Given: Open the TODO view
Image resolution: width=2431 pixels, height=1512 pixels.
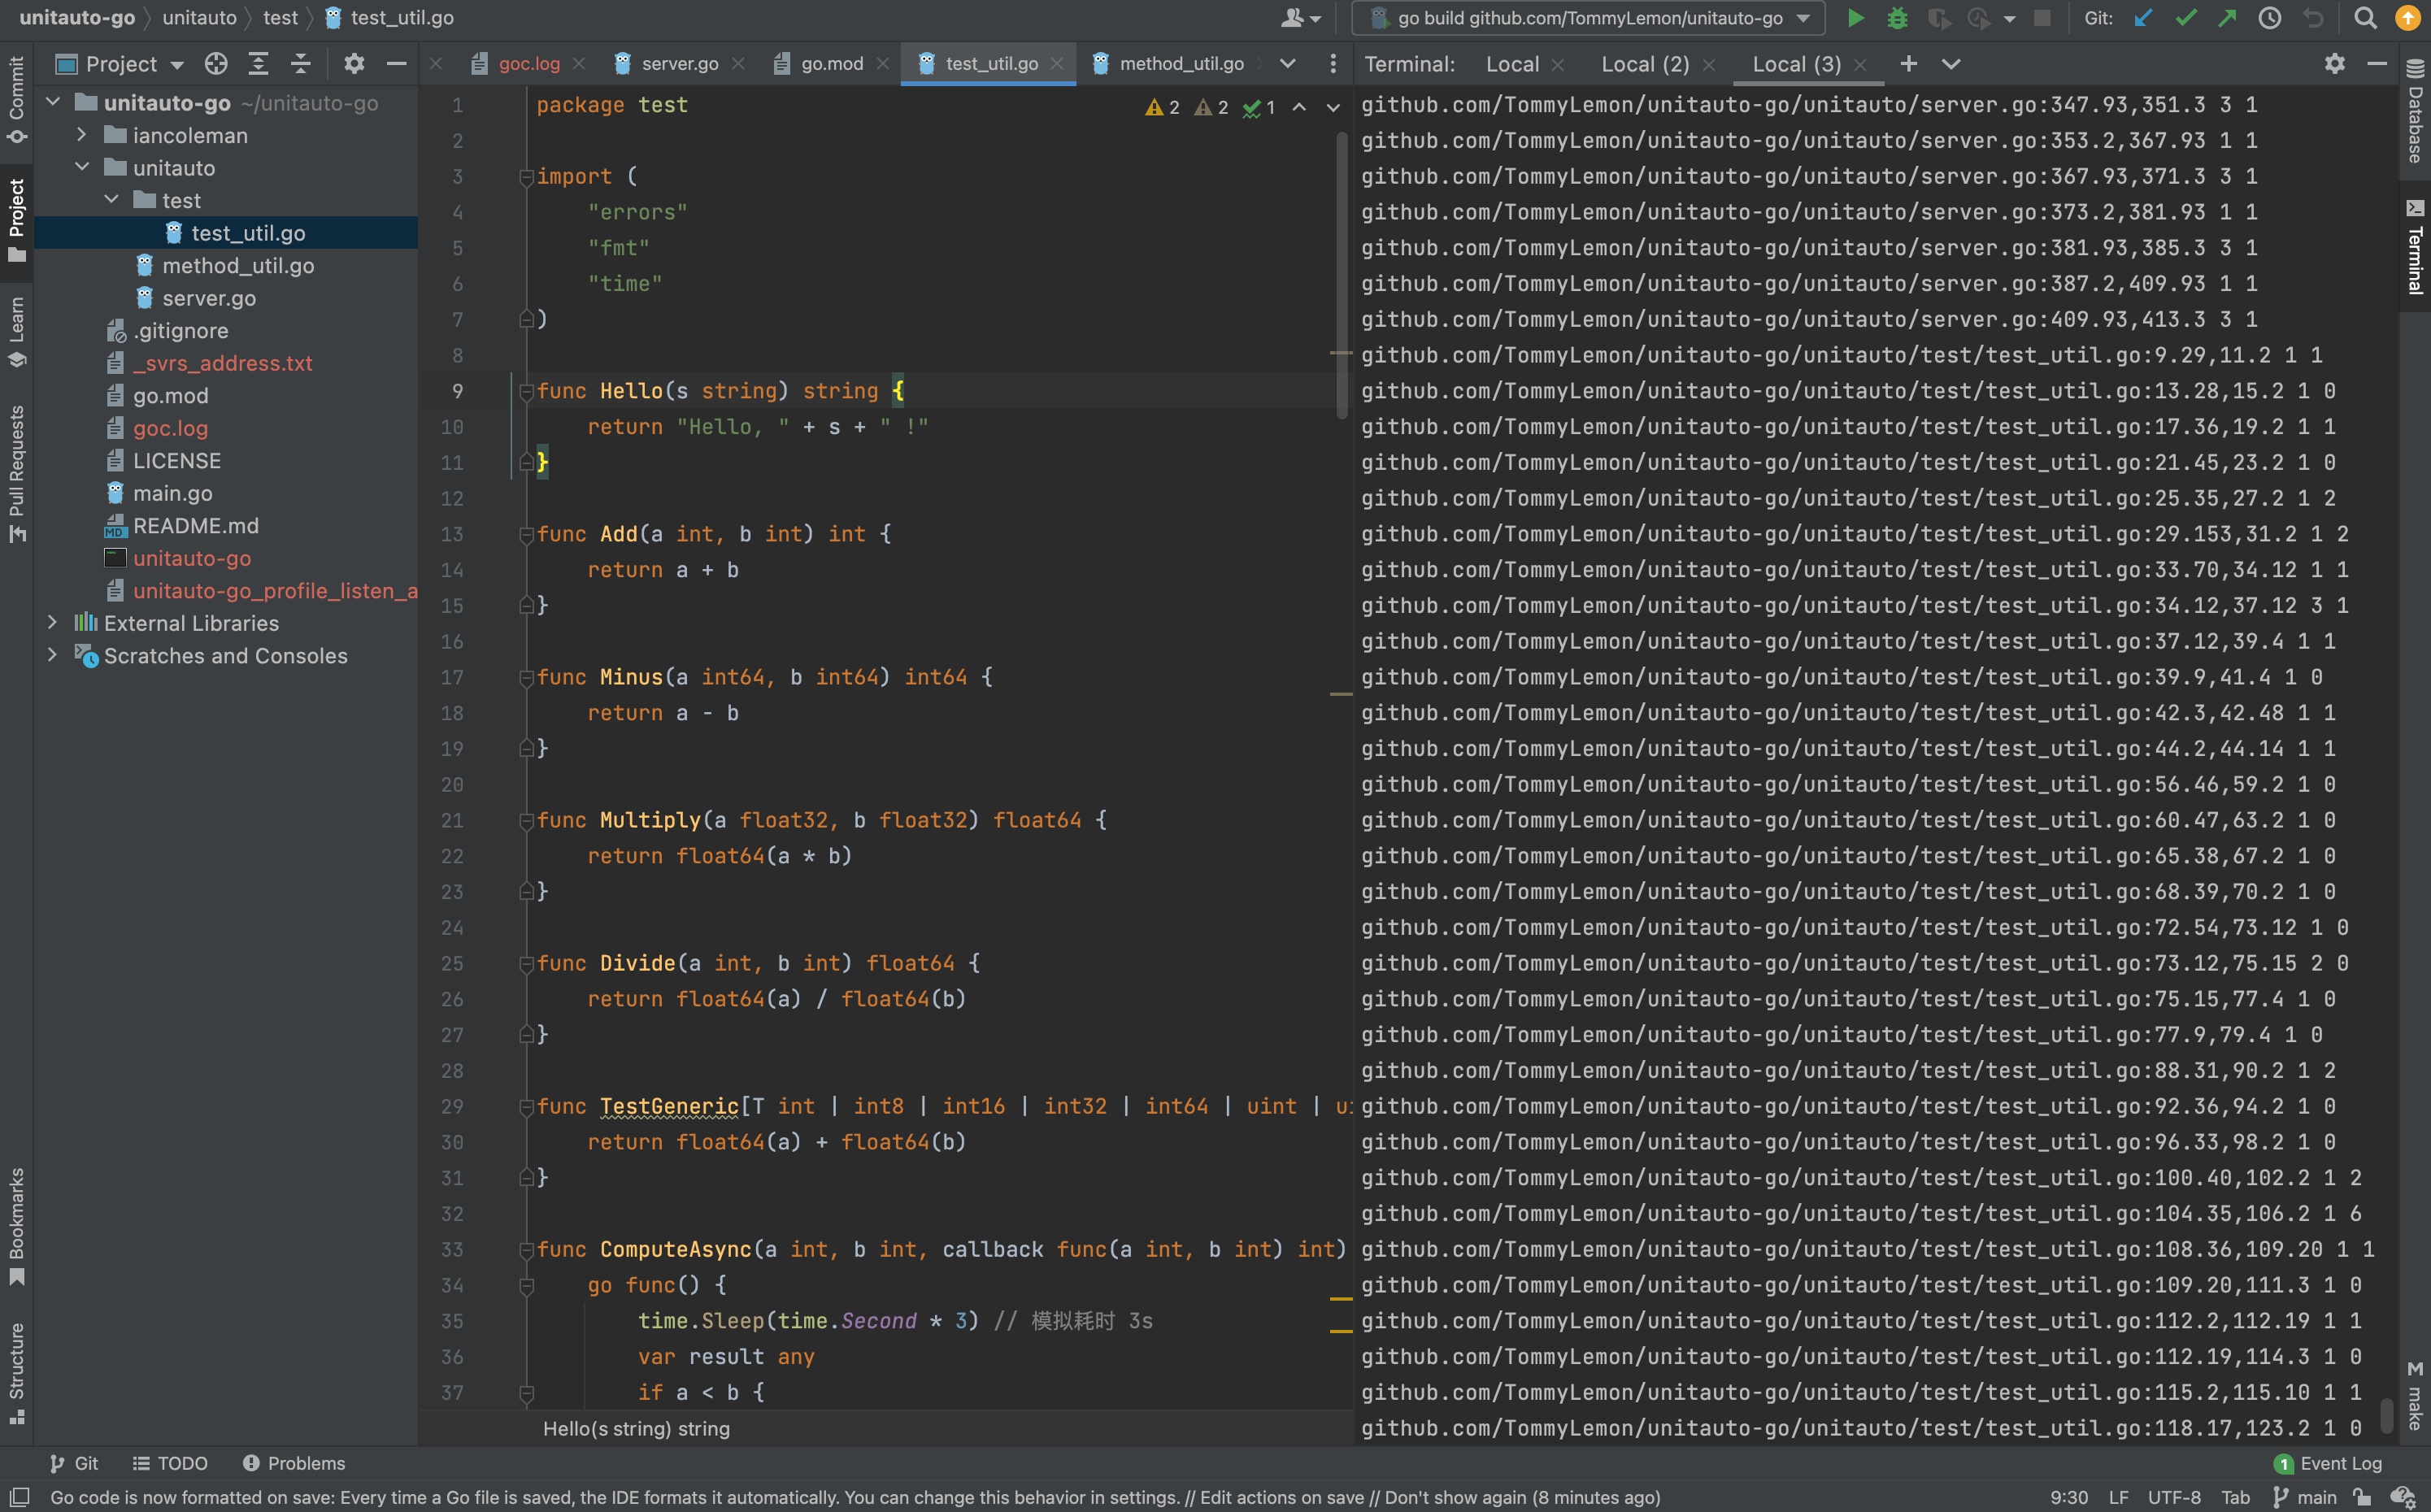Looking at the screenshot, I should (170, 1463).
